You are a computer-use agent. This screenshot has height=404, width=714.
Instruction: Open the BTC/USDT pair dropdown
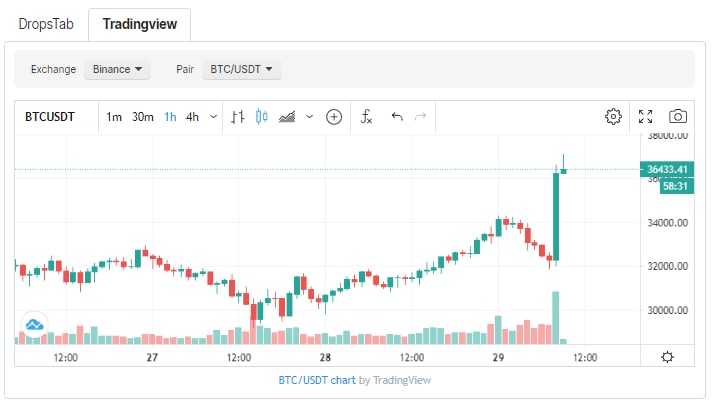pos(241,69)
